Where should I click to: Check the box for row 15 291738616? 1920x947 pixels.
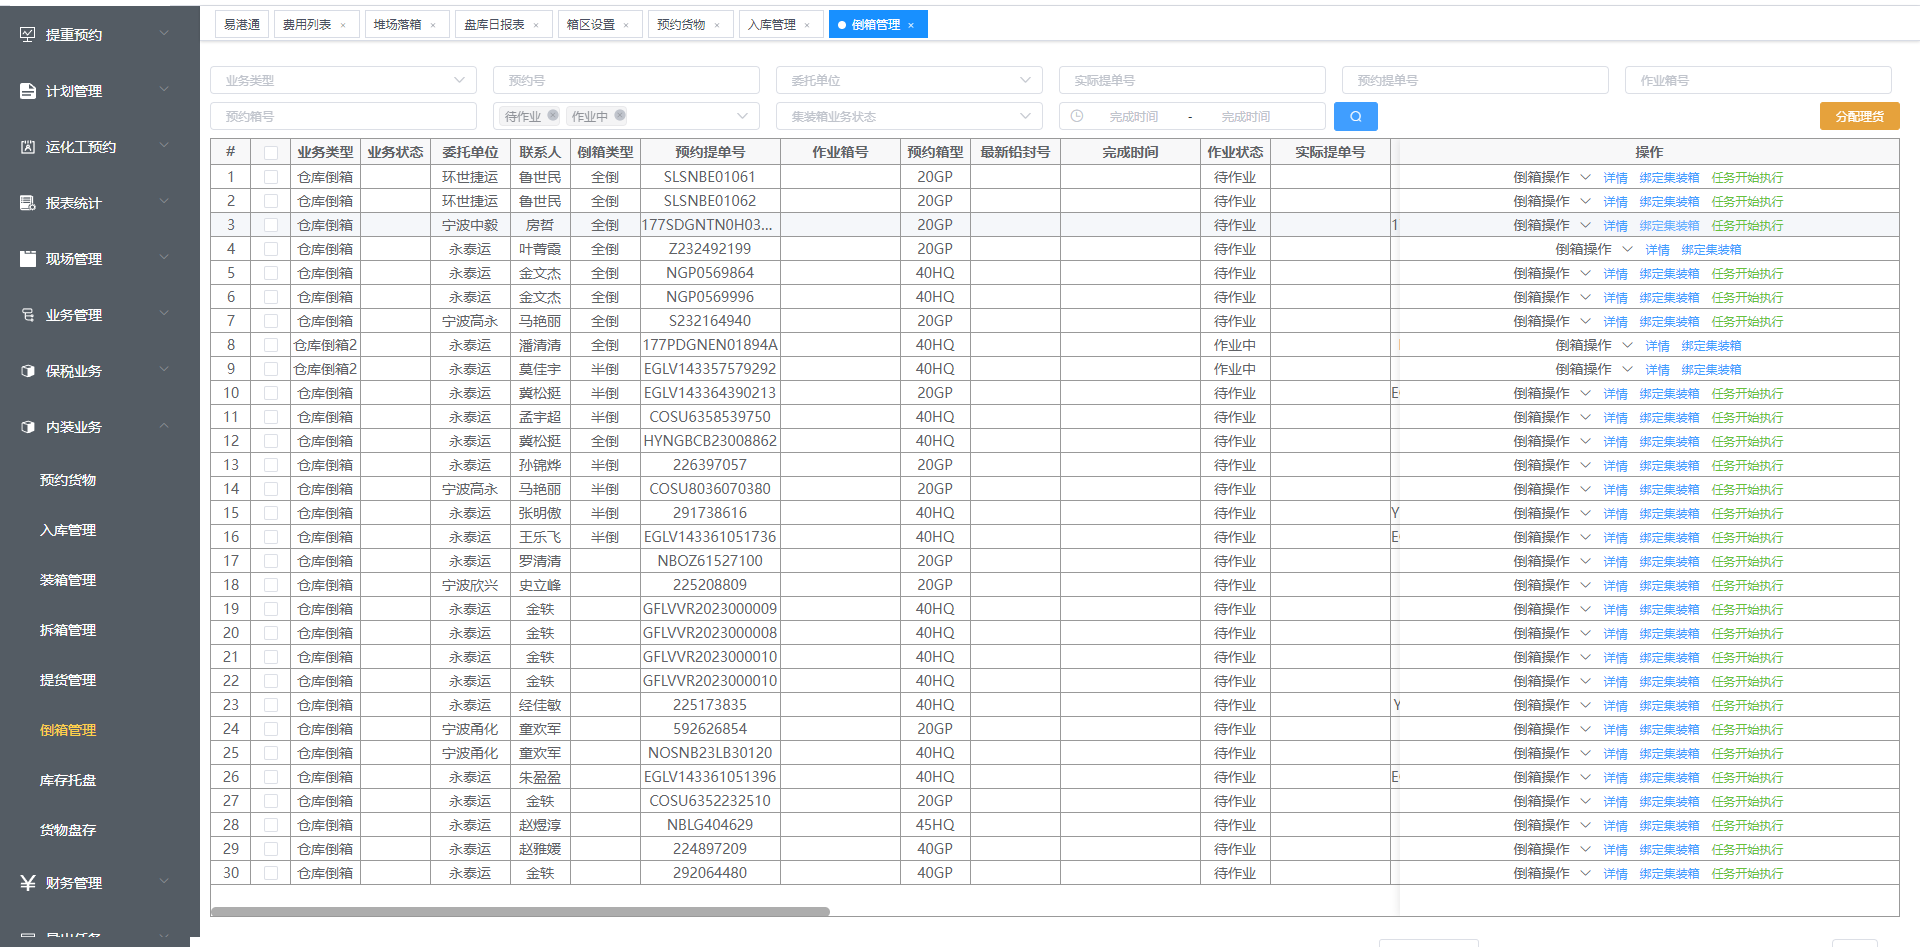271,513
